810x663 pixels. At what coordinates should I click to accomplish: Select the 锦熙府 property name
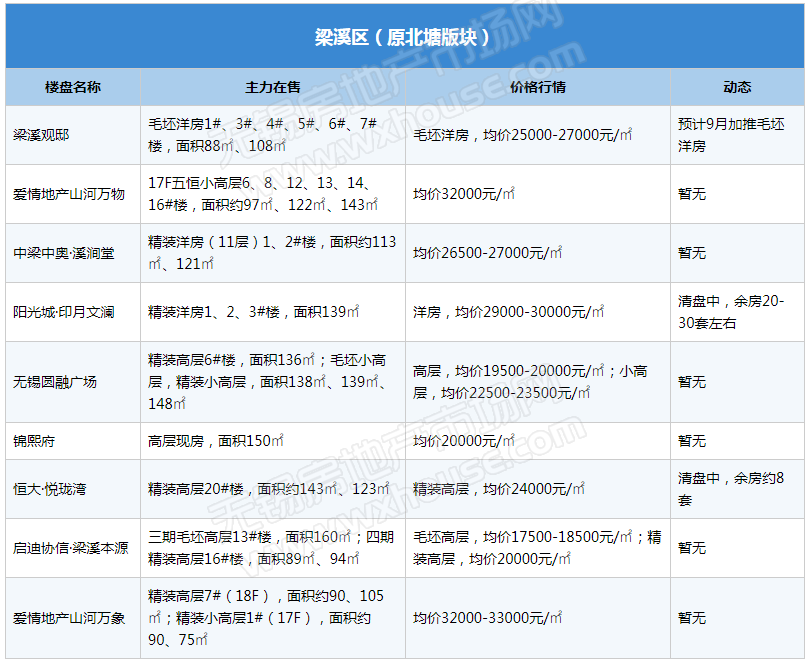[35, 441]
